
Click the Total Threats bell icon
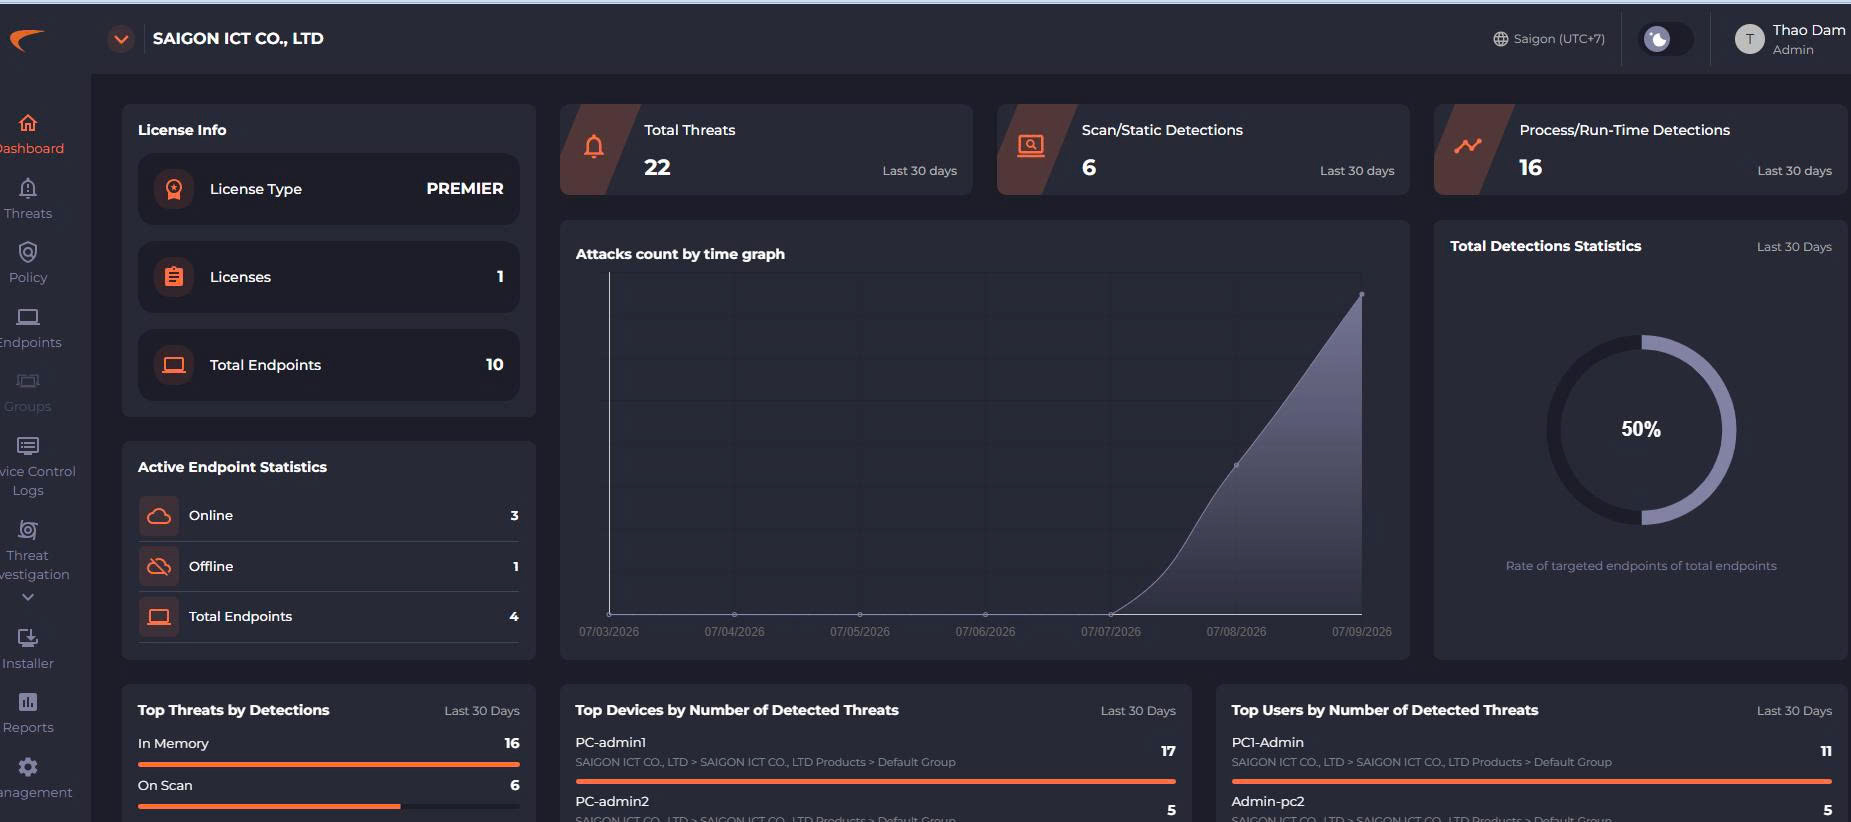pos(594,147)
